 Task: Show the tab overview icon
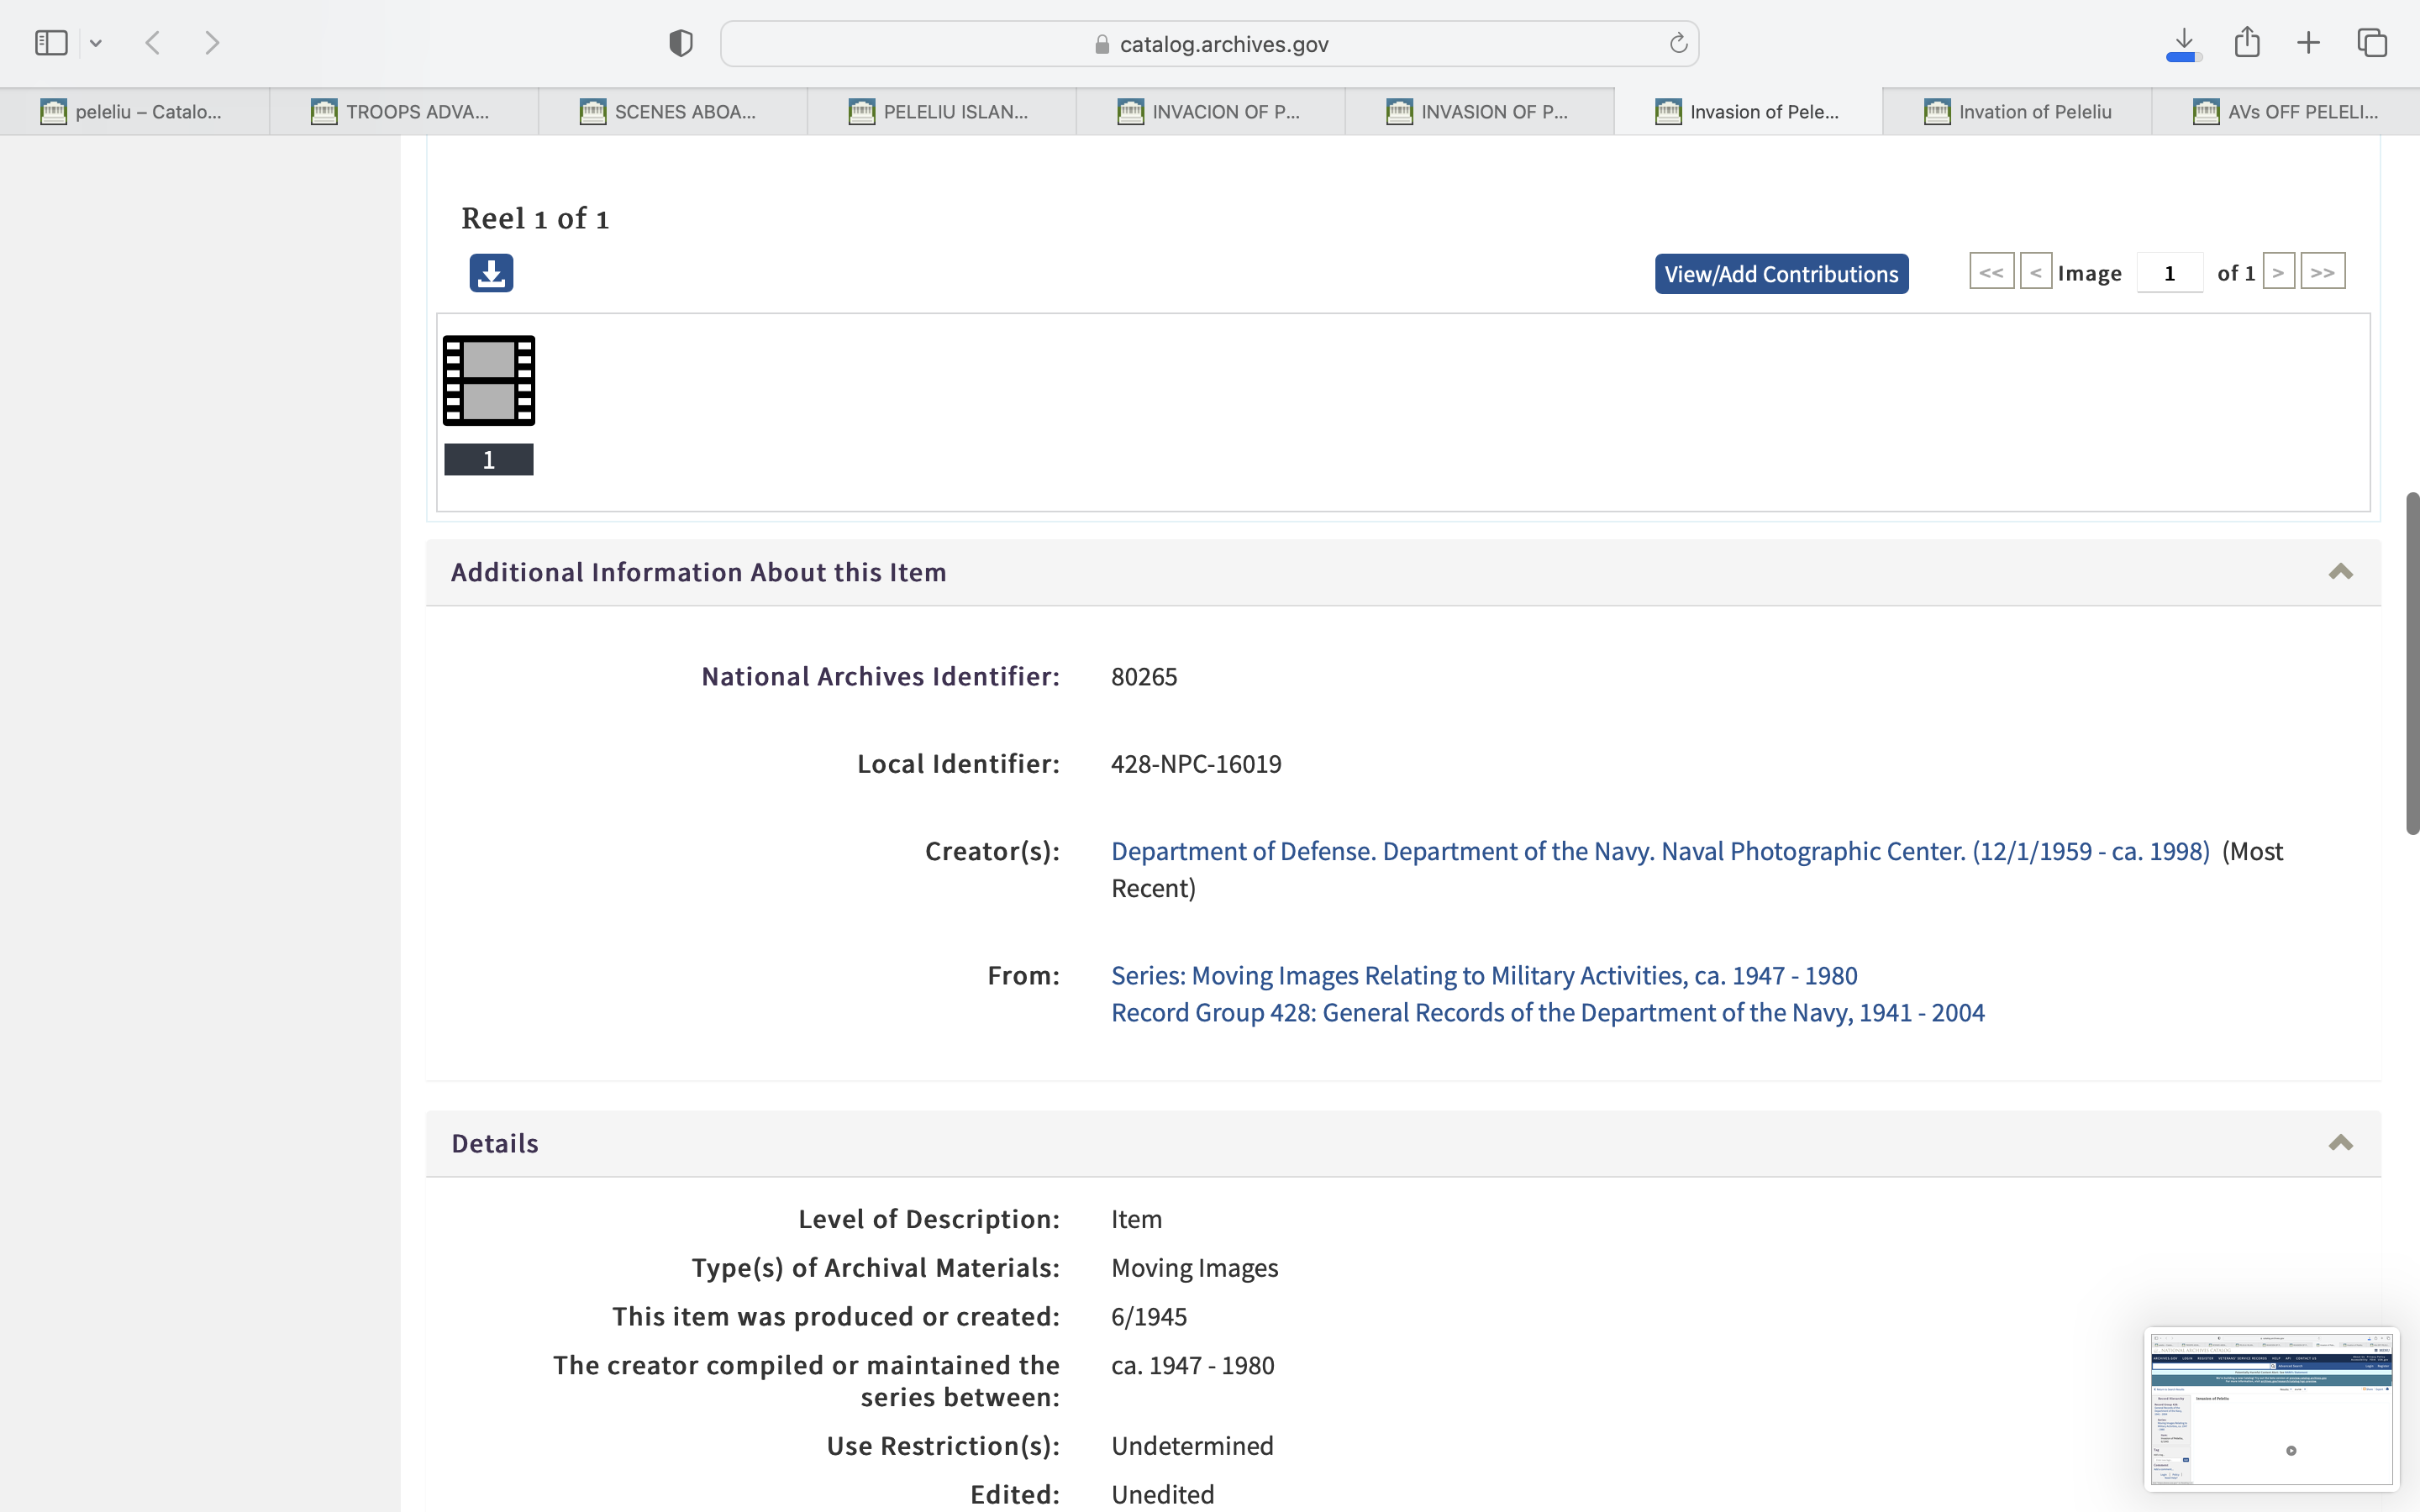click(x=2372, y=43)
